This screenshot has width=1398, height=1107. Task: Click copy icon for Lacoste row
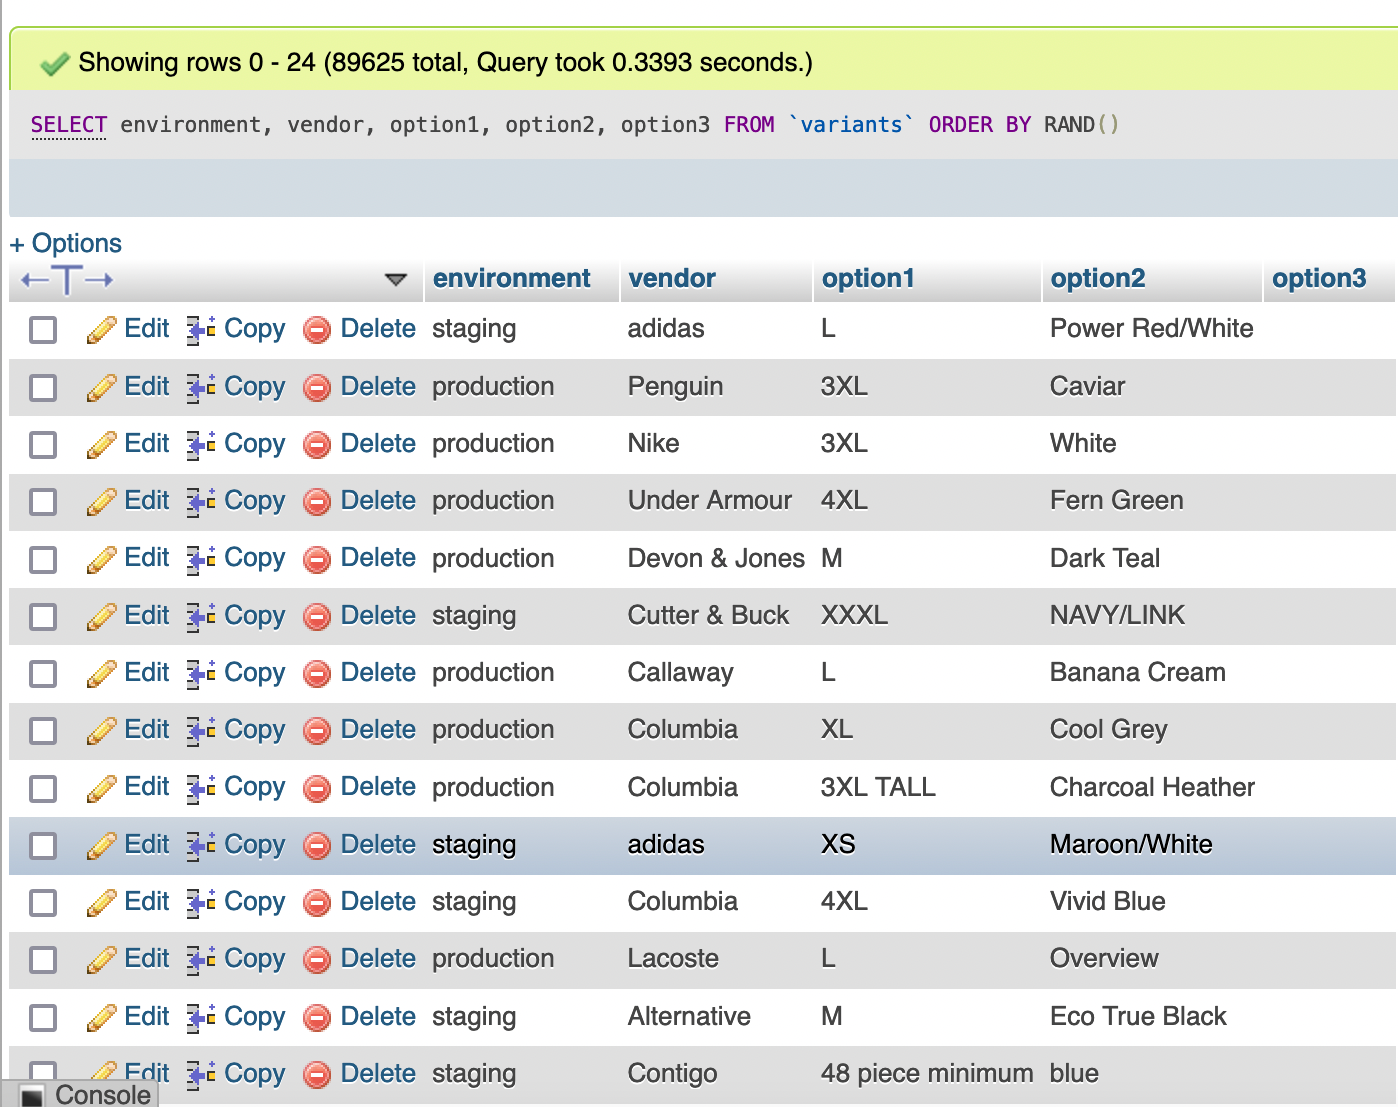(x=201, y=959)
